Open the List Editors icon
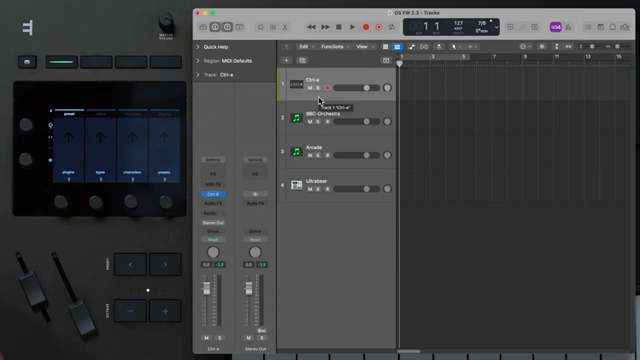This screenshot has height=360, width=640. (588, 27)
